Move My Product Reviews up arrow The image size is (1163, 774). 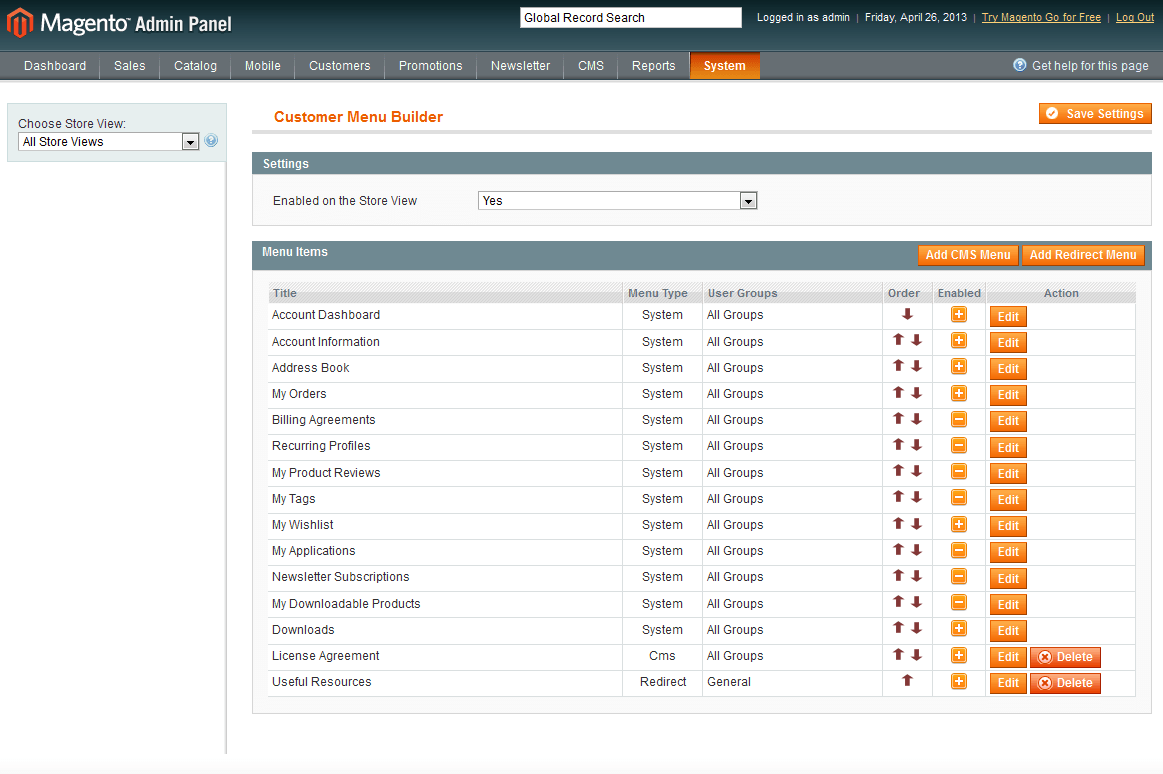click(x=898, y=471)
